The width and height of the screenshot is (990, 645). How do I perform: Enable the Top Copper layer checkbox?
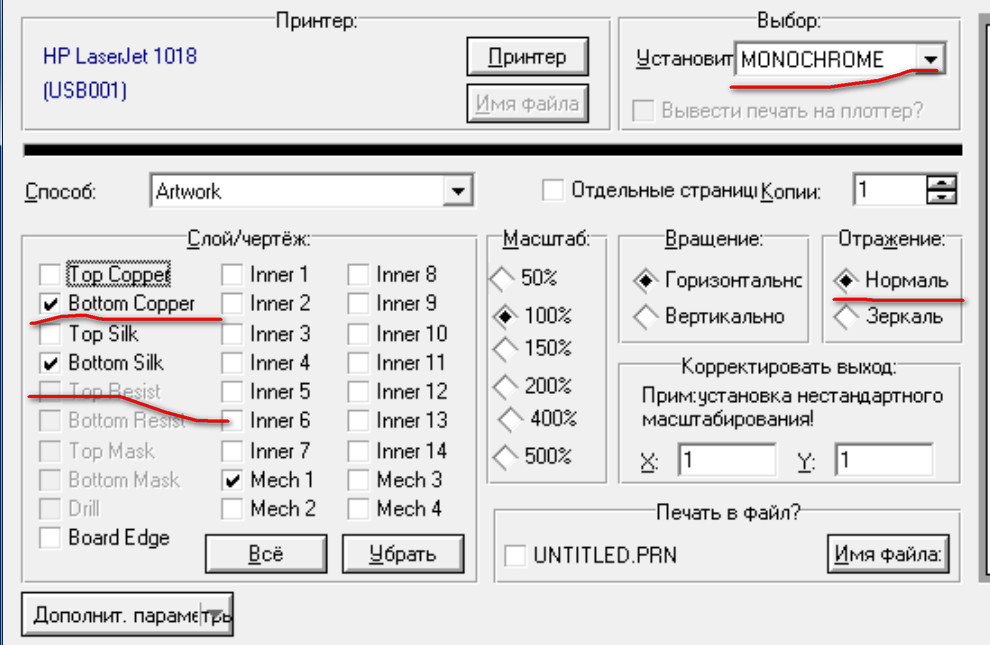[50, 274]
